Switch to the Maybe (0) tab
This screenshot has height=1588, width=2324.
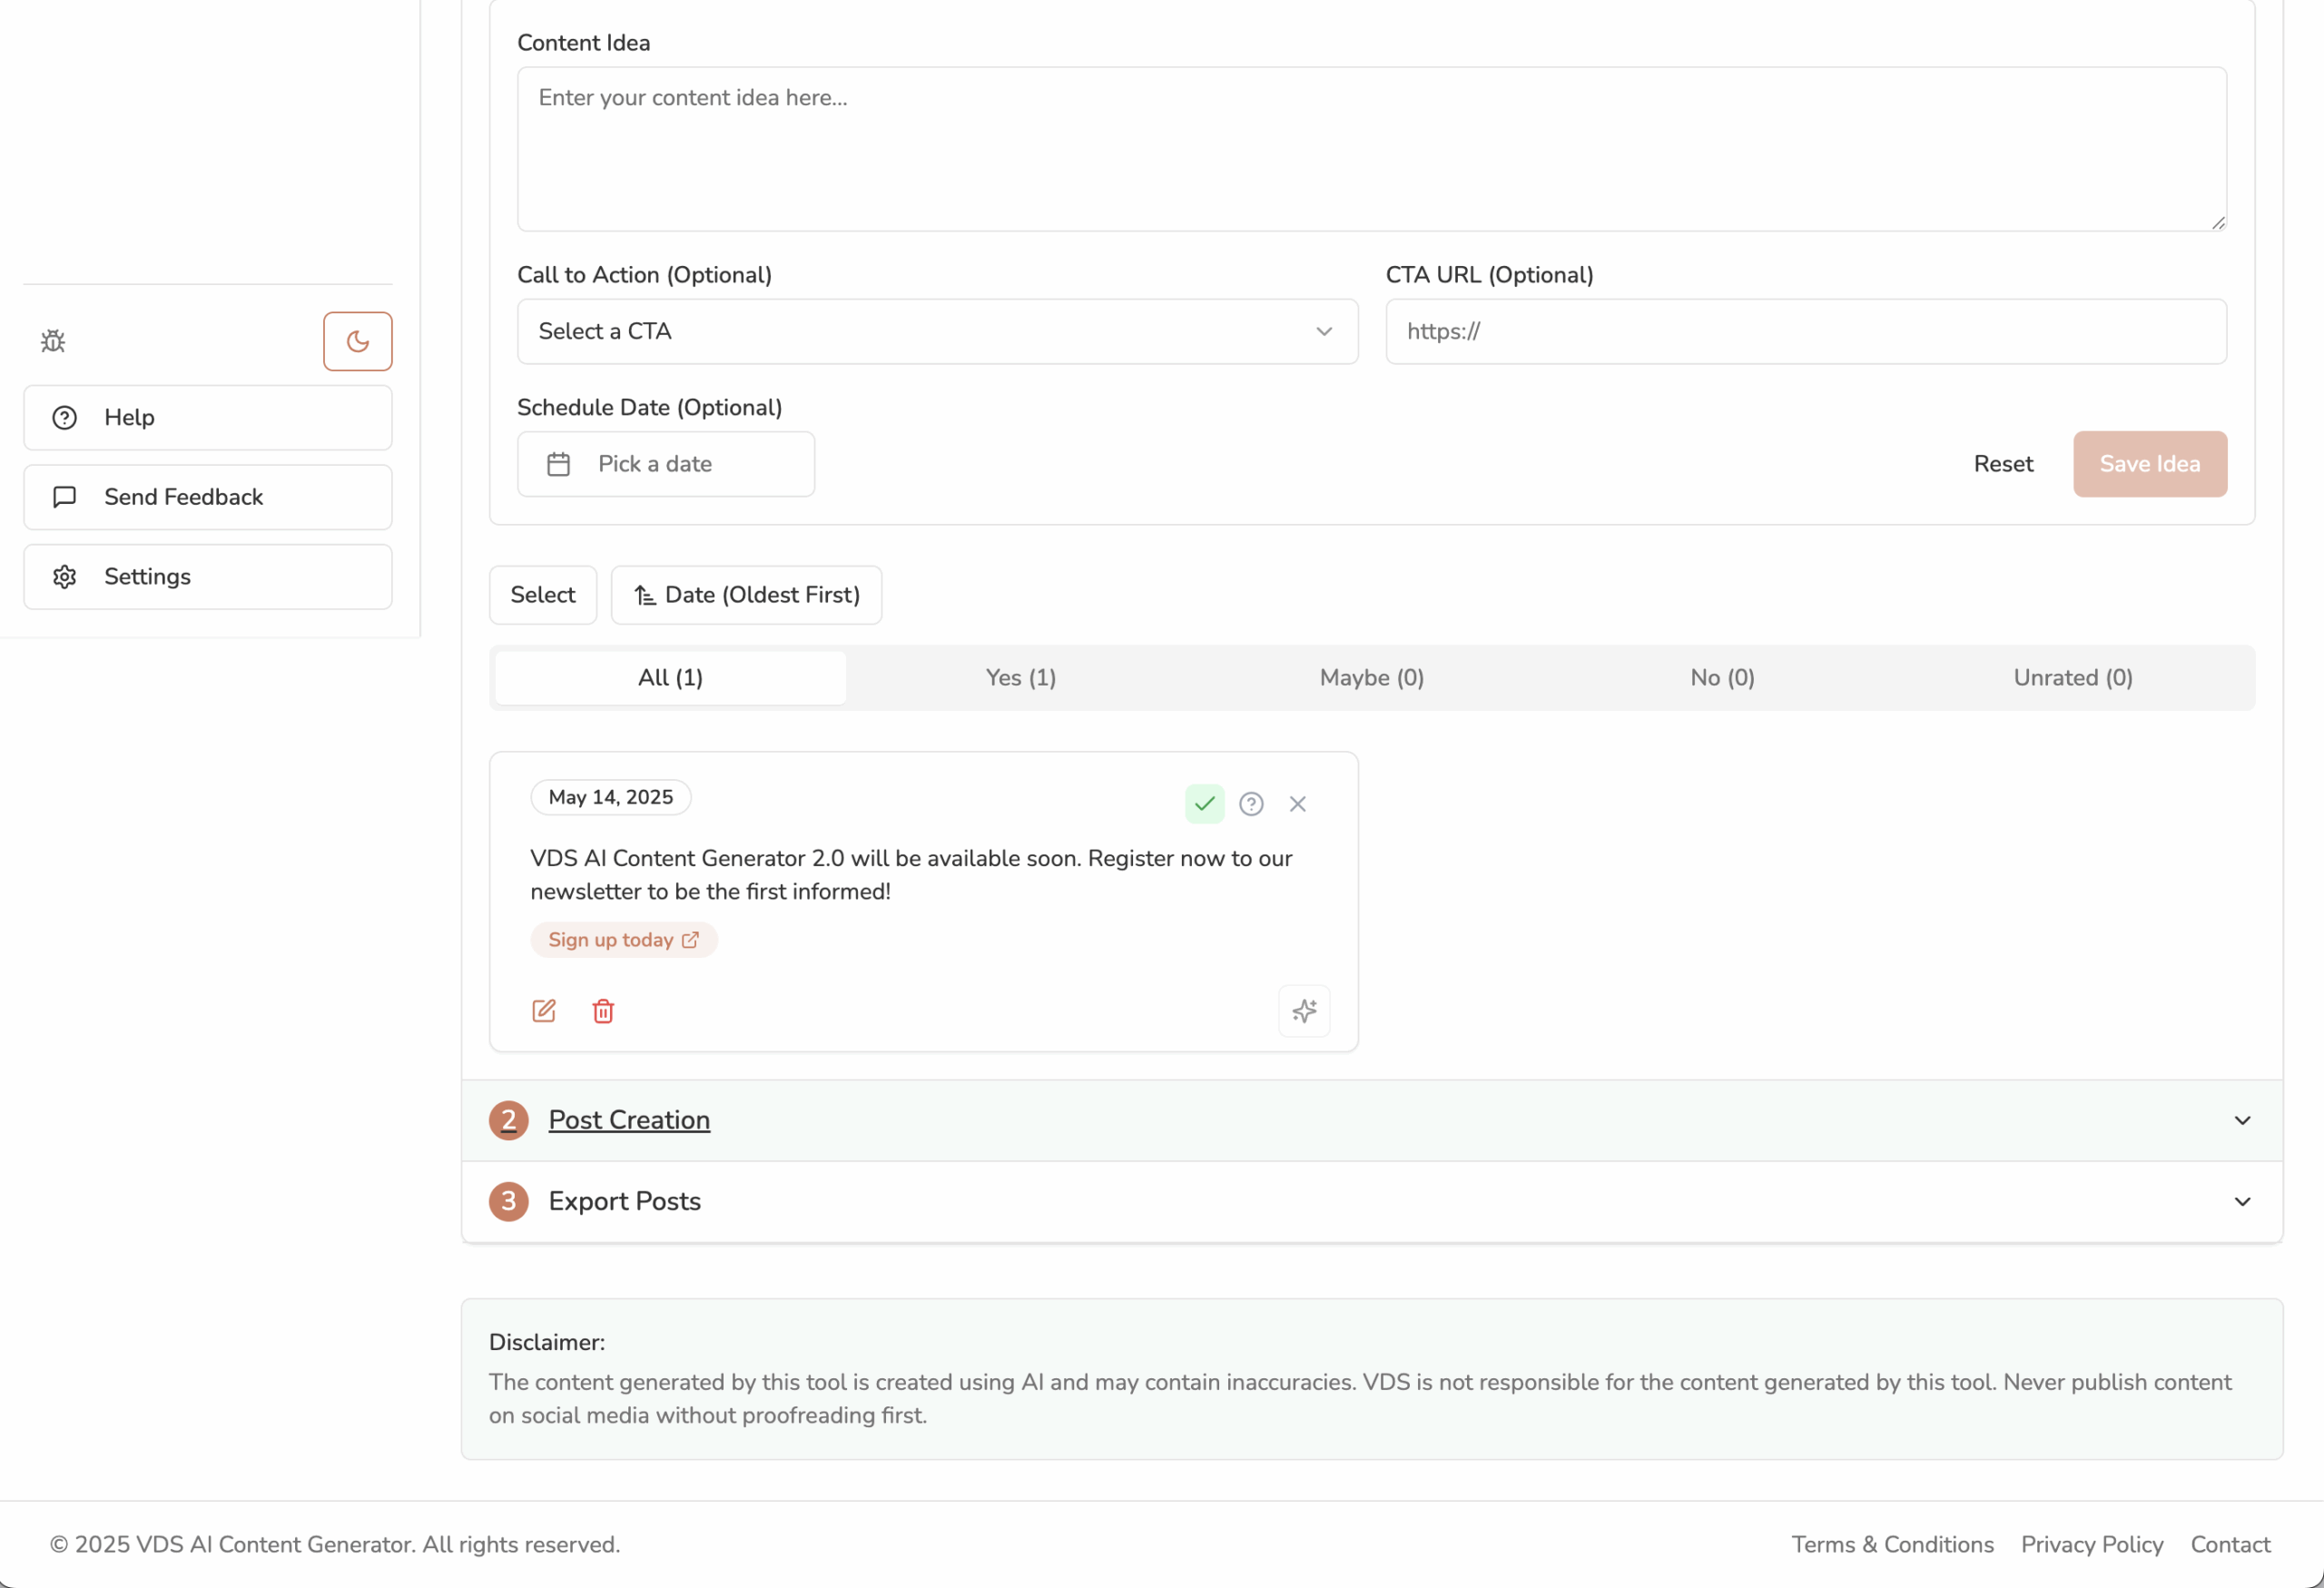1371,678
